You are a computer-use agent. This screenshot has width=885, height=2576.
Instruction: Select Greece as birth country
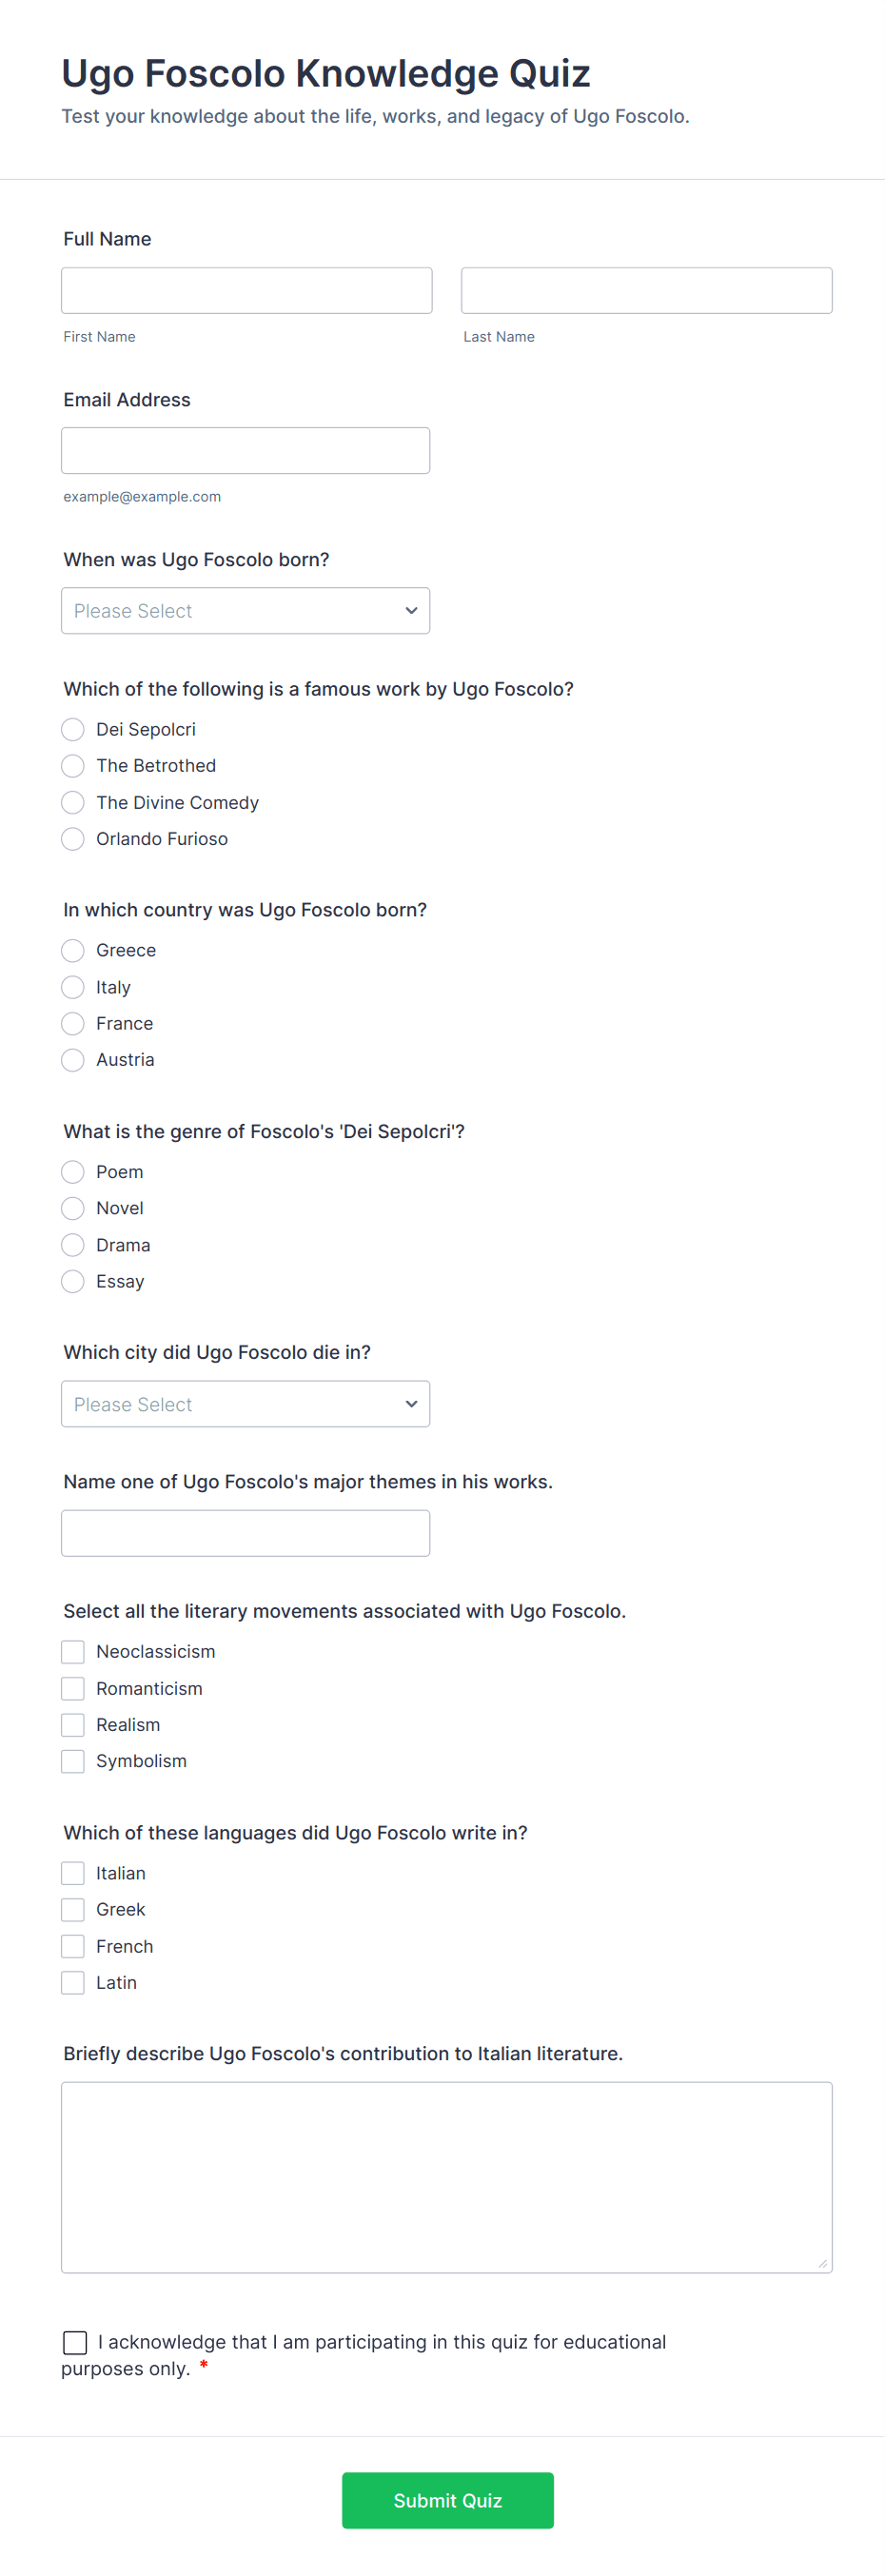point(73,950)
